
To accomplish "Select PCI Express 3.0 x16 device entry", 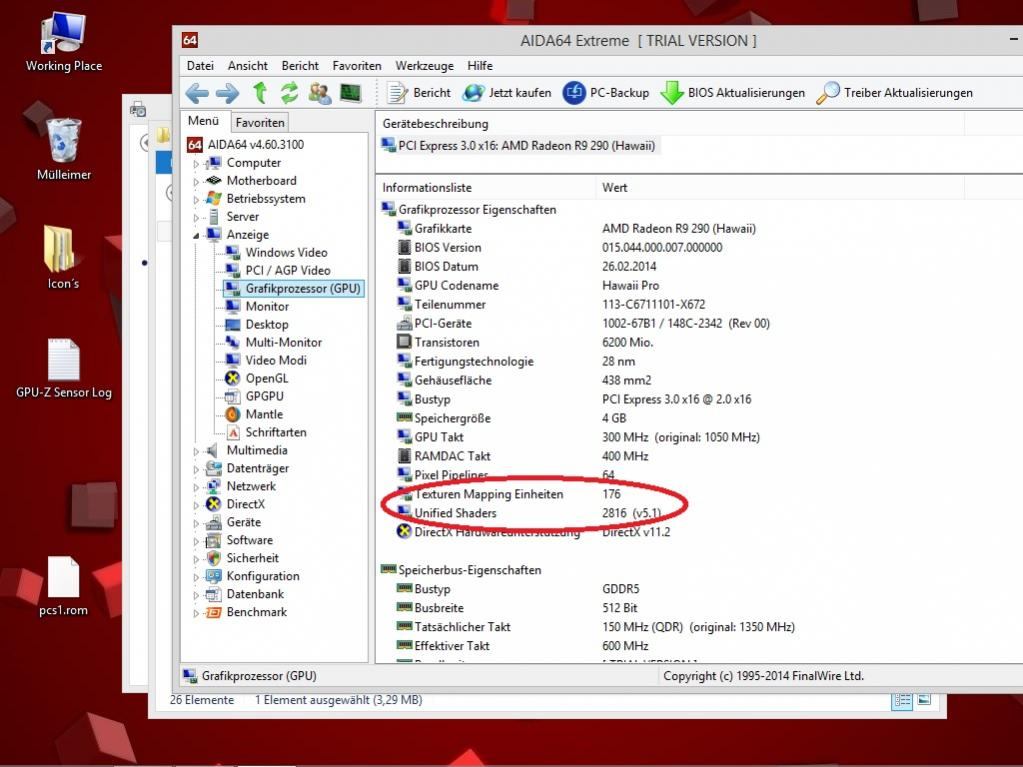I will [x=519, y=145].
